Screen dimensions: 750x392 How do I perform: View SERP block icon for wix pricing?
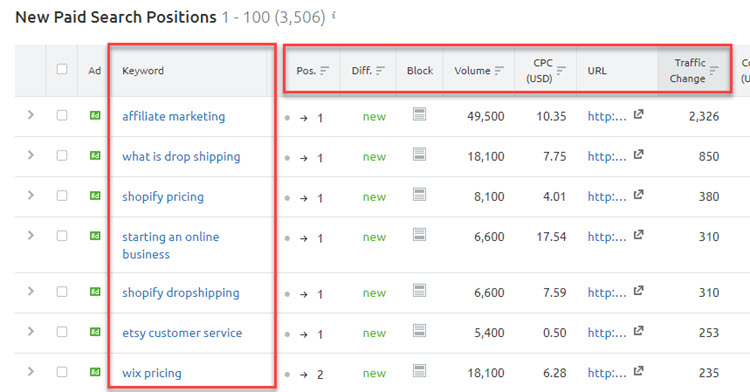tap(419, 371)
